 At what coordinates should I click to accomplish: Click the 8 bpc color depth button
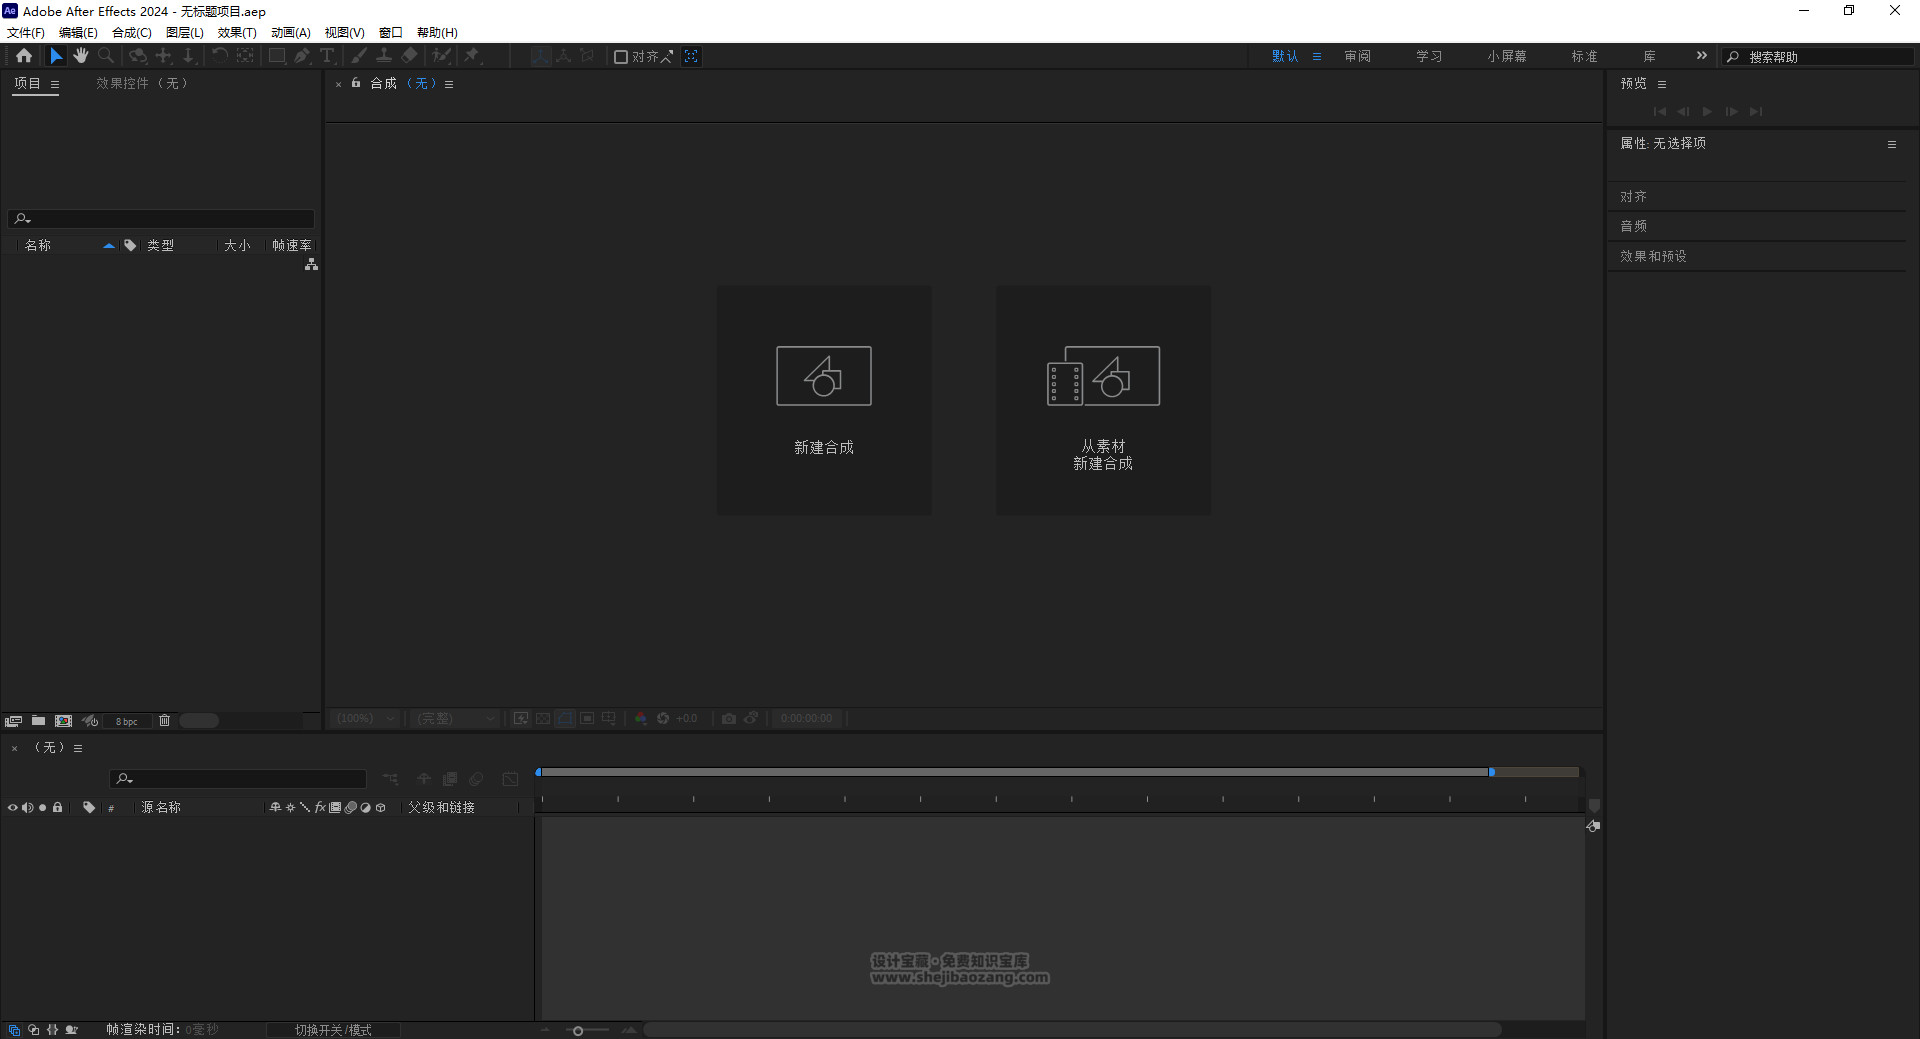click(127, 721)
